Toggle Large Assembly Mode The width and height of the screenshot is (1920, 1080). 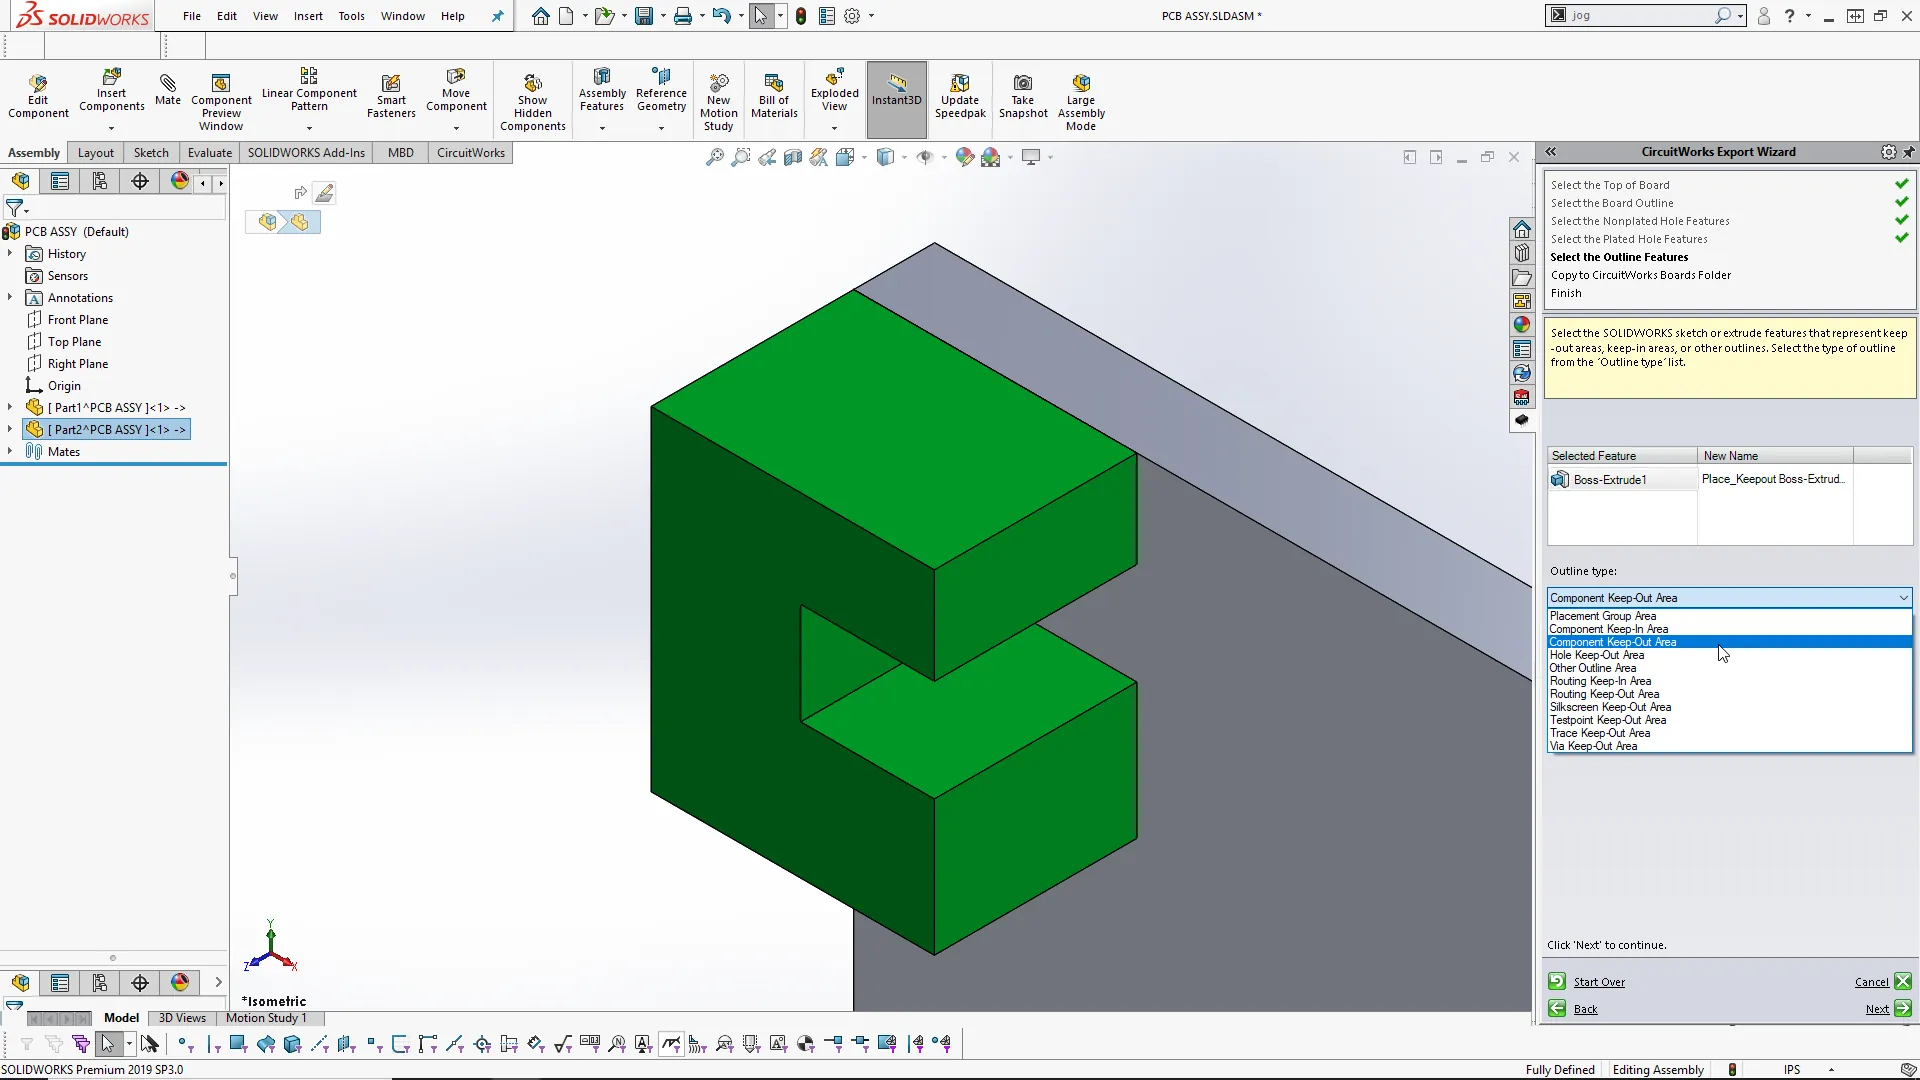[1081, 101]
